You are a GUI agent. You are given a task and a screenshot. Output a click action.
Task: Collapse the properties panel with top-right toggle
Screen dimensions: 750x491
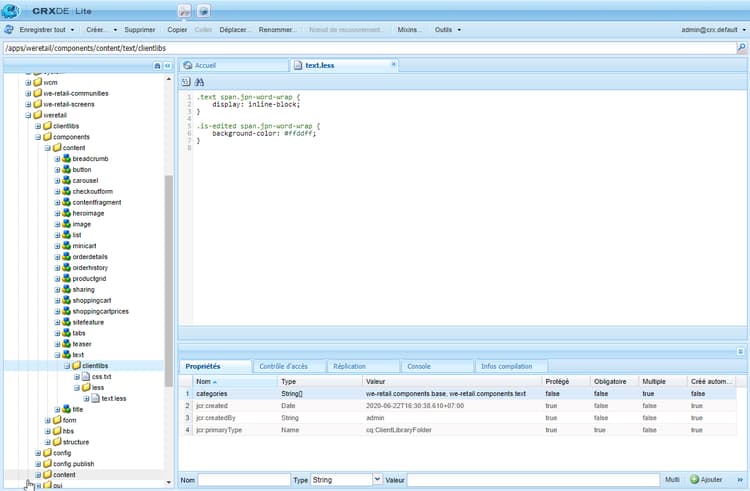[x=740, y=352]
